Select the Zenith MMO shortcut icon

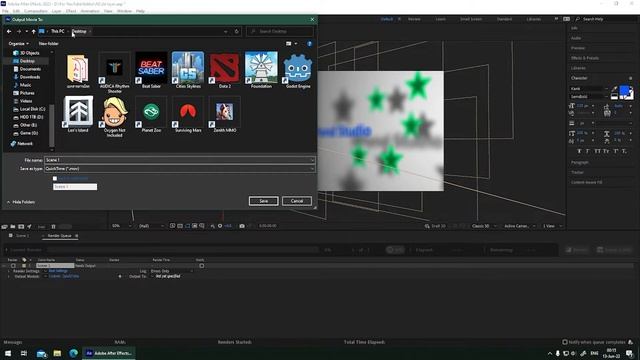tap(224, 111)
